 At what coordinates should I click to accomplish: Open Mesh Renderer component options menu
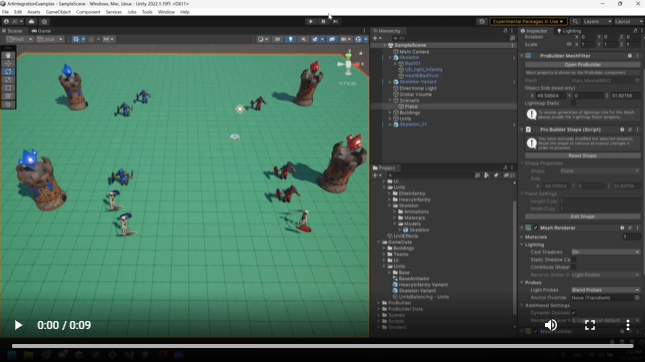coord(638,227)
